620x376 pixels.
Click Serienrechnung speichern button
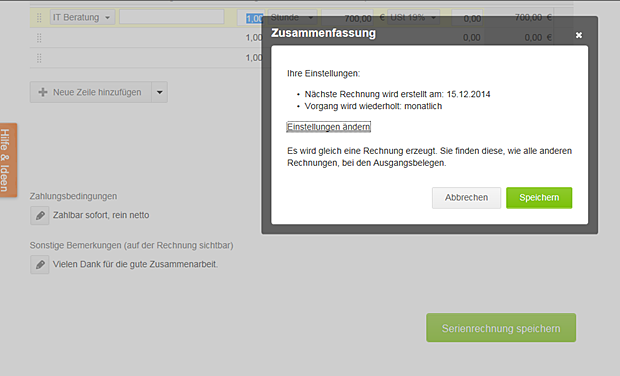(501, 328)
